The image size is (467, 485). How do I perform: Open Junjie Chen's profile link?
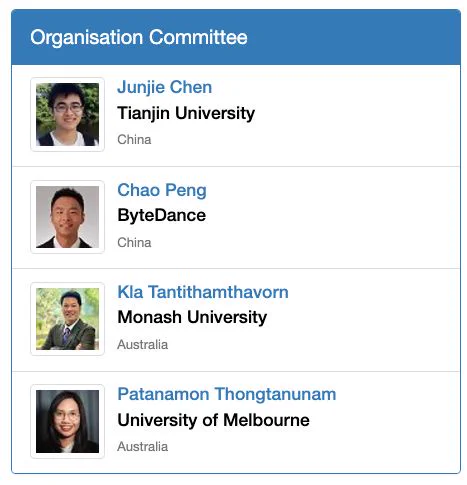pos(164,88)
